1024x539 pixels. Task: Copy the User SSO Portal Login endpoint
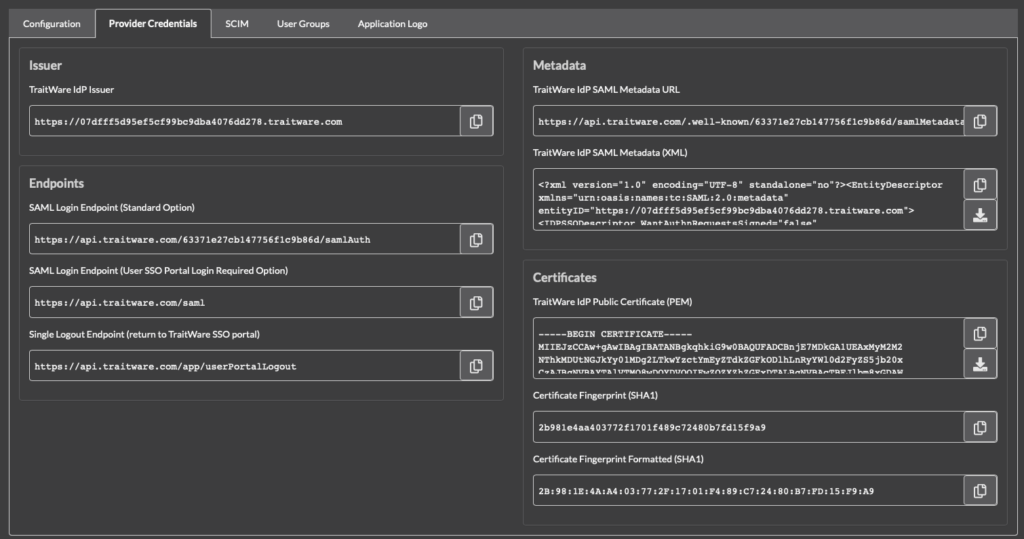476,302
